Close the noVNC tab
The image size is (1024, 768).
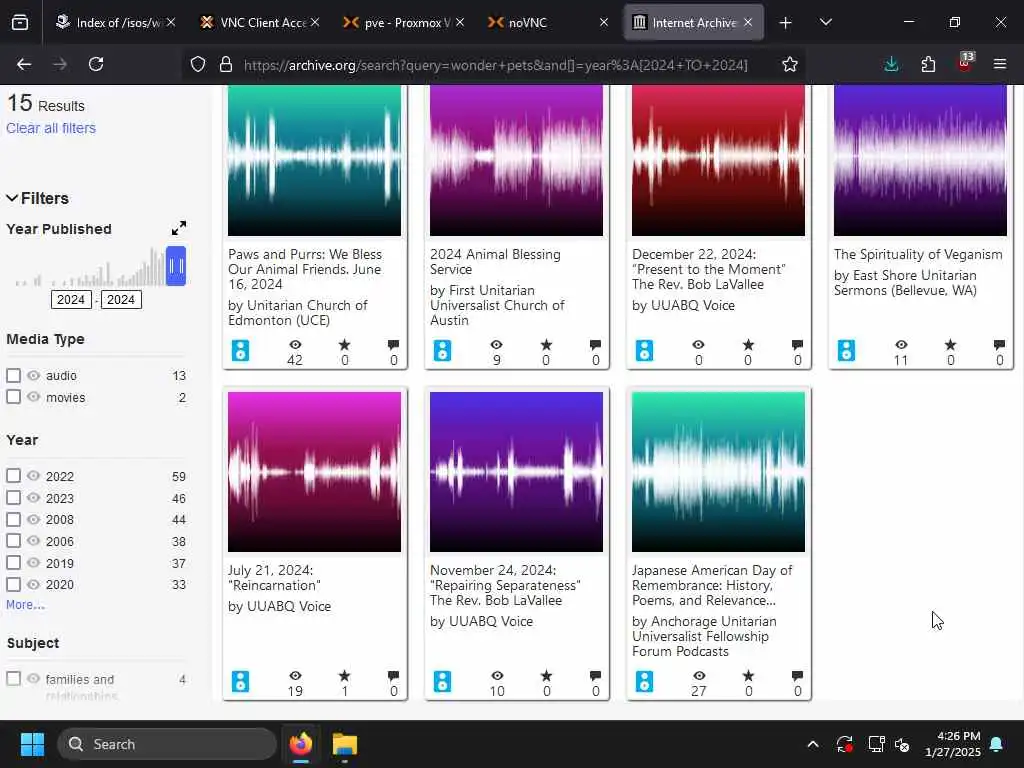pyautogui.click(x=604, y=23)
